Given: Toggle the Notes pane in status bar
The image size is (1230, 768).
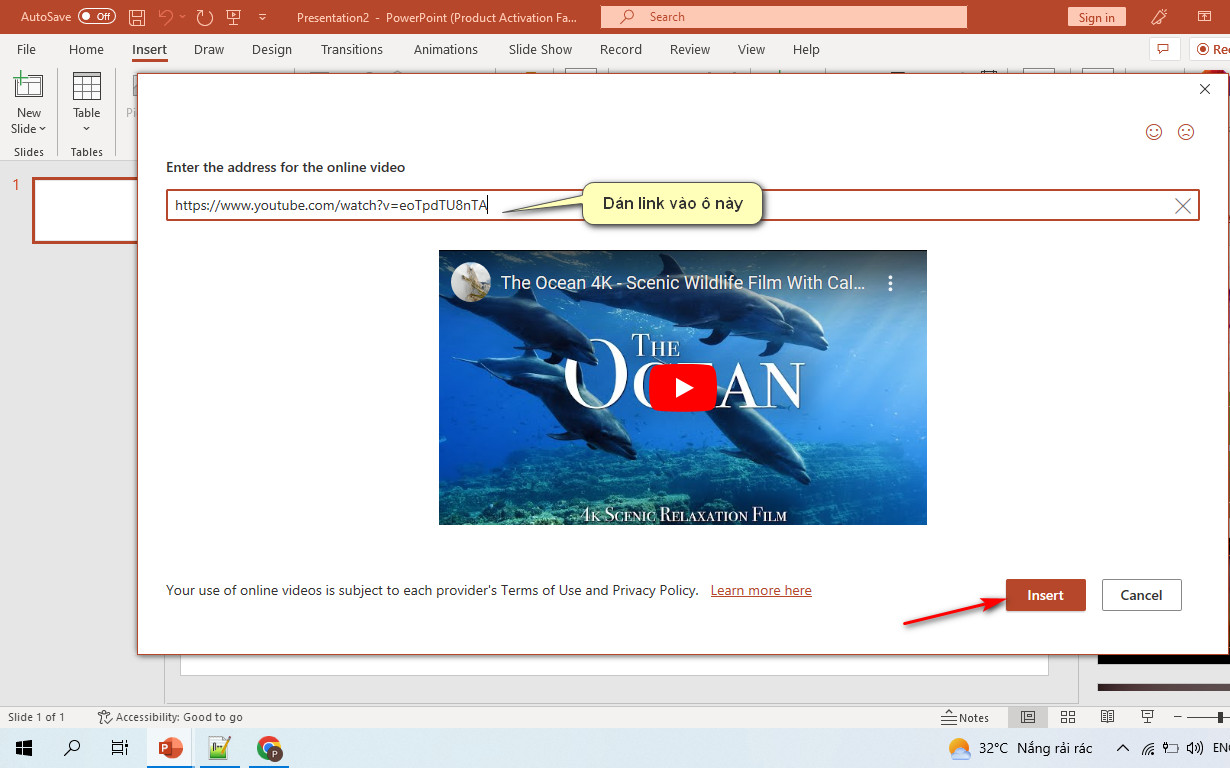Looking at the screenshot, I should tap(965, 717).
